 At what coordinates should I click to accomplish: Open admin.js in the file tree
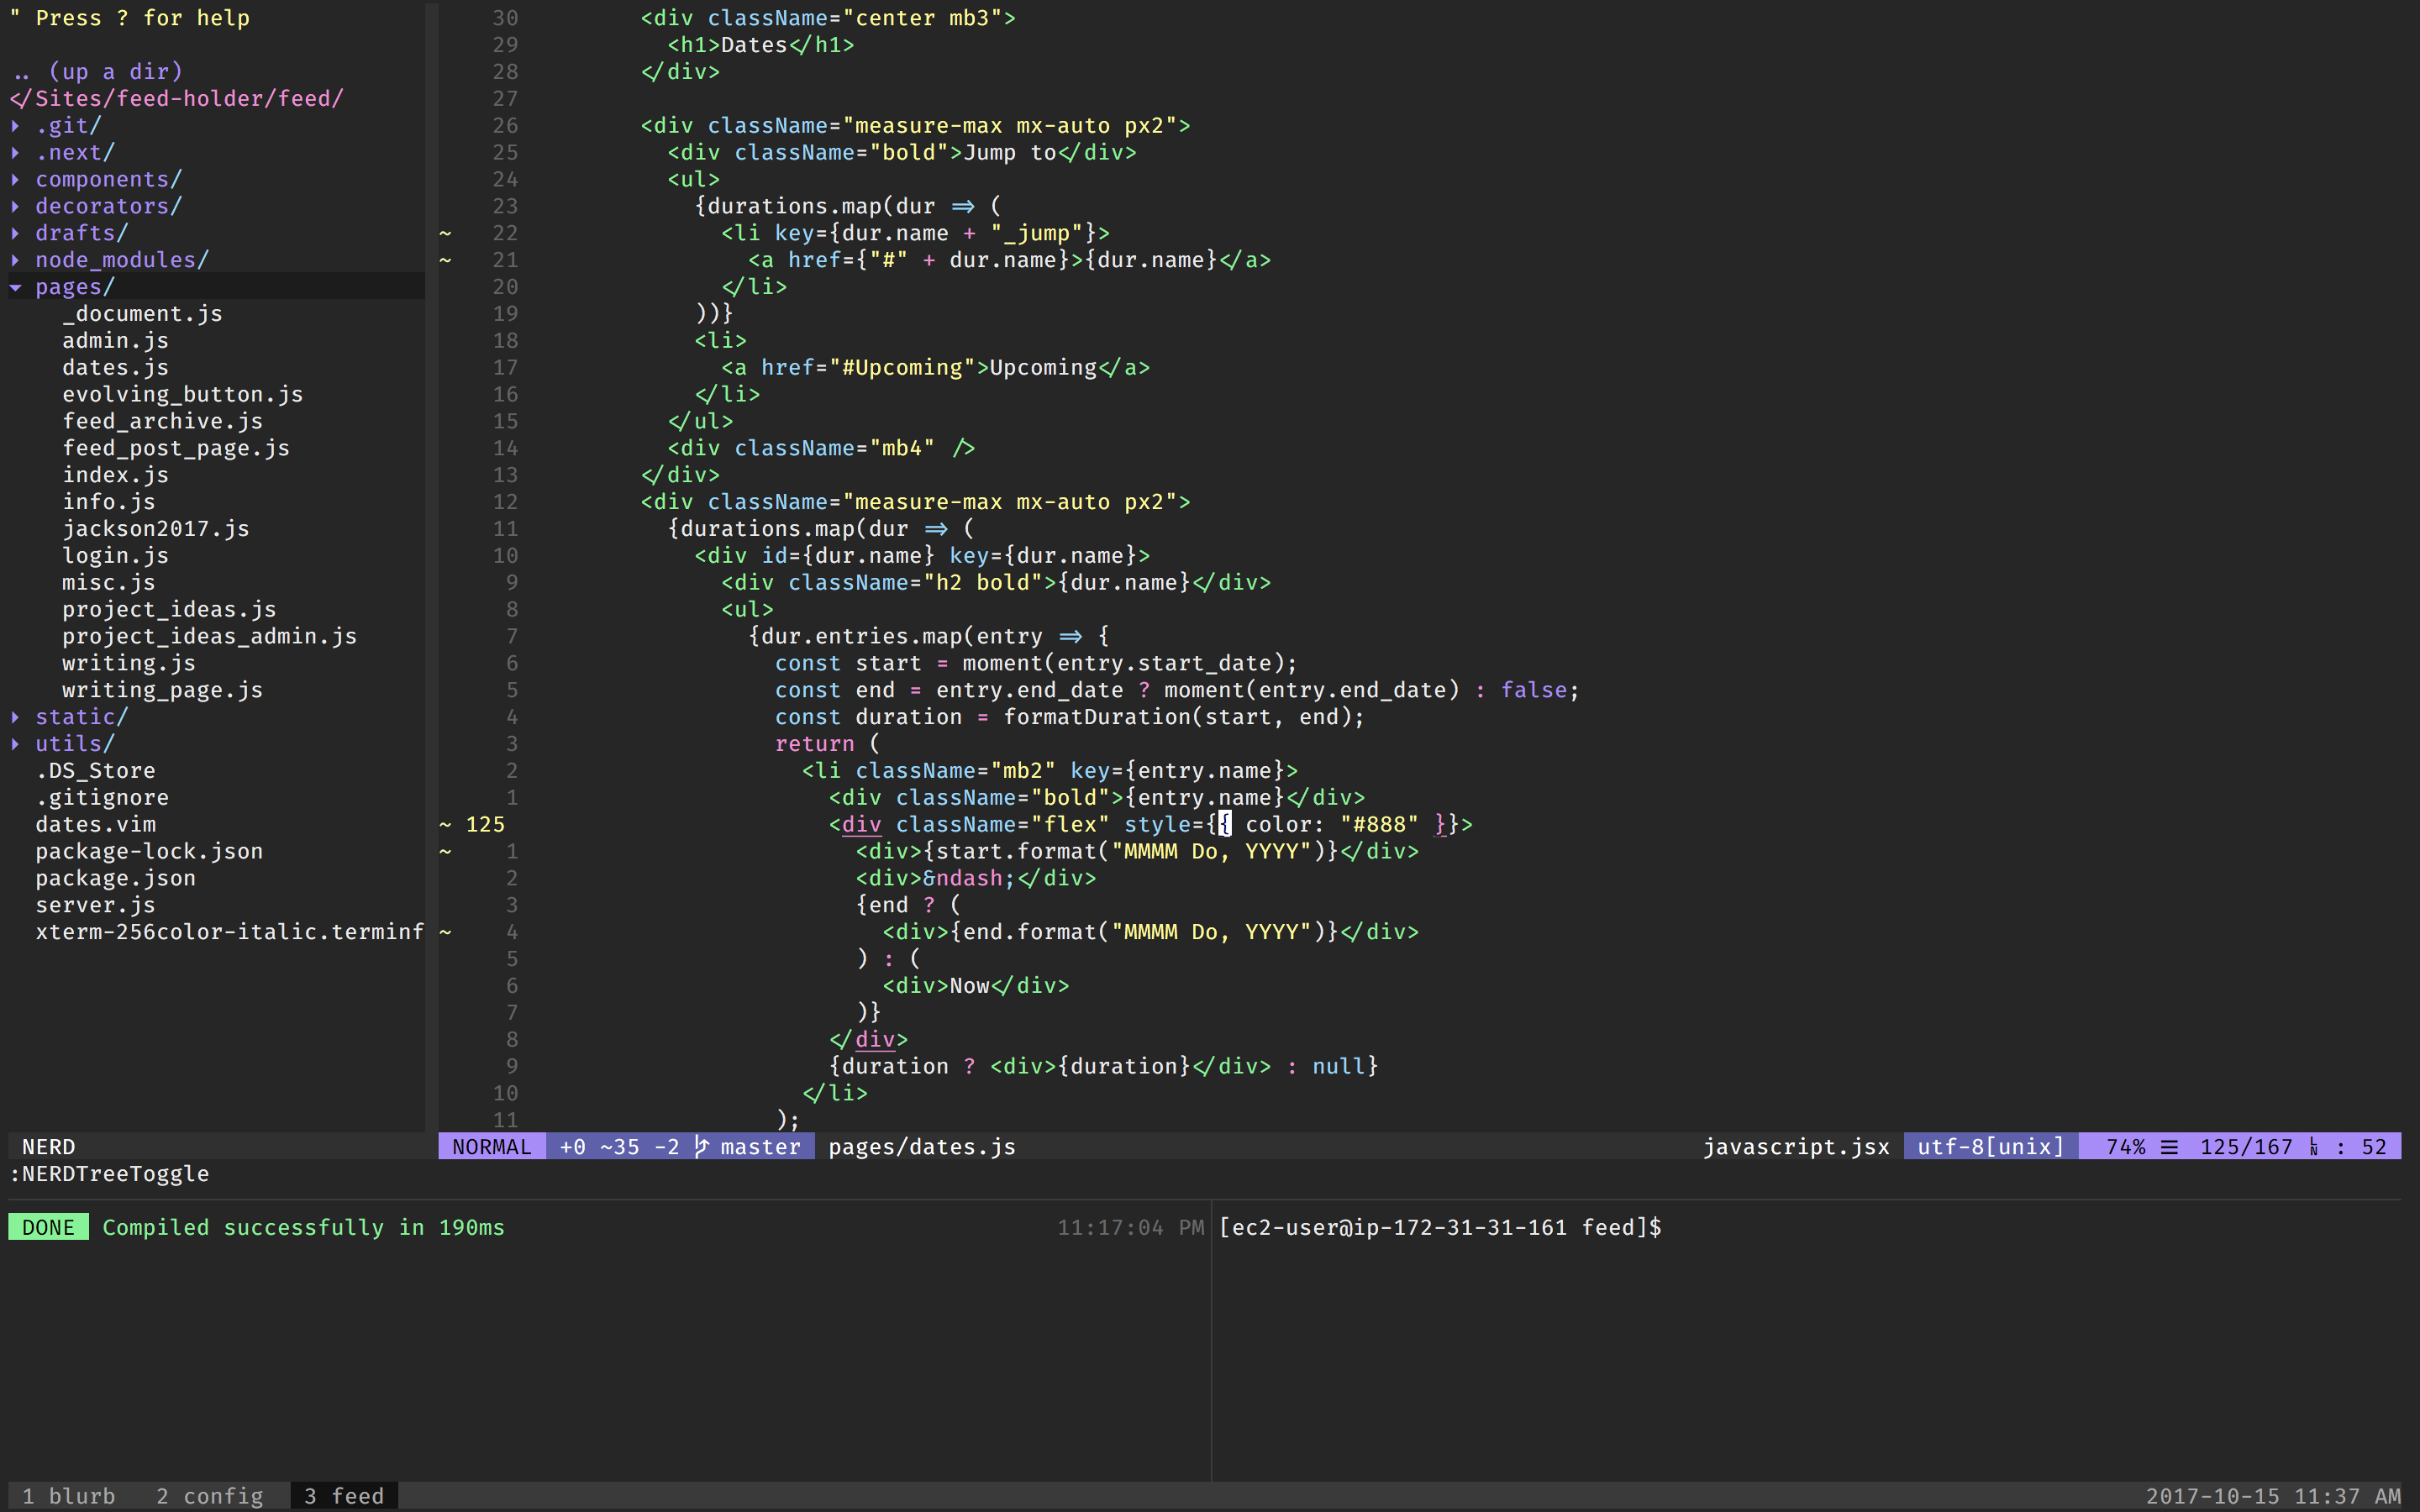[x=116, y=341]
